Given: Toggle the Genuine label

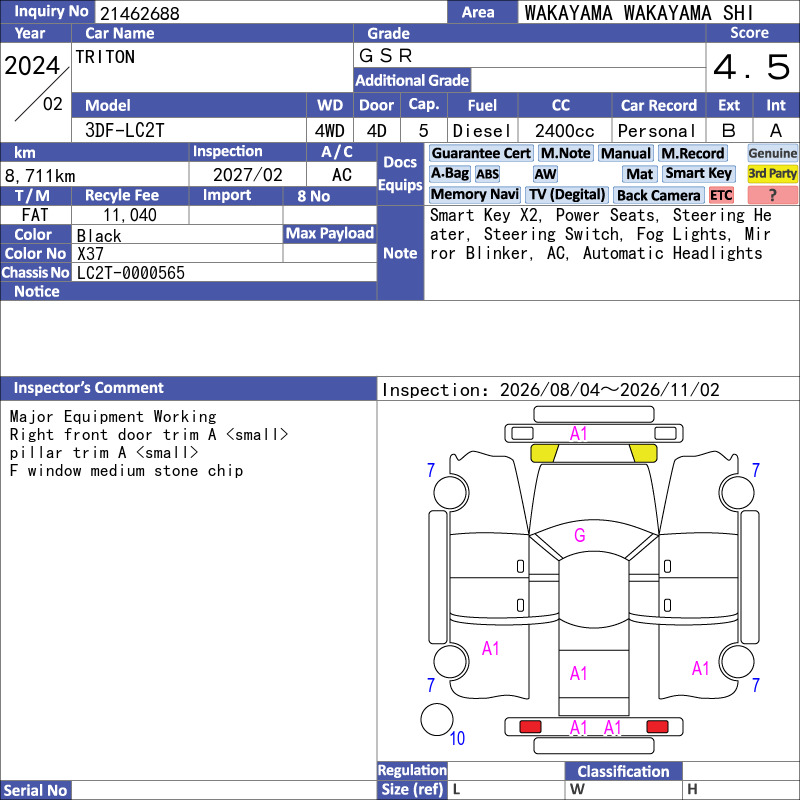Looking at the screenshot, I should pos(772,154).
